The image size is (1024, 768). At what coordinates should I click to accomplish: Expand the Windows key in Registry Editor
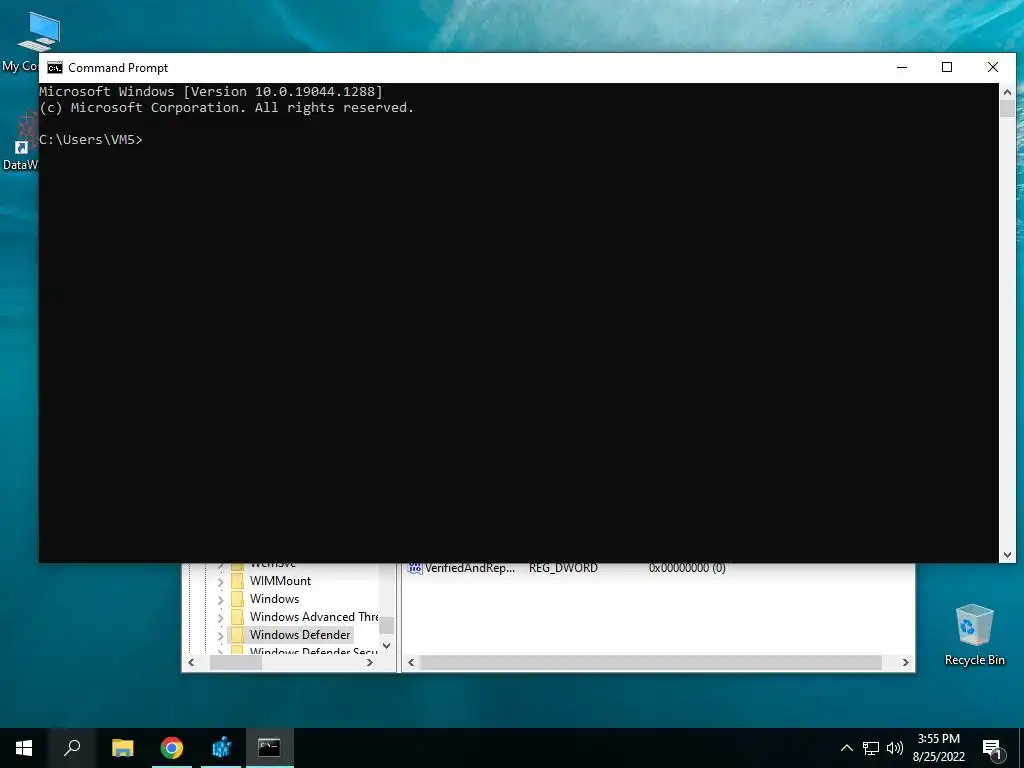pos(221,599)
